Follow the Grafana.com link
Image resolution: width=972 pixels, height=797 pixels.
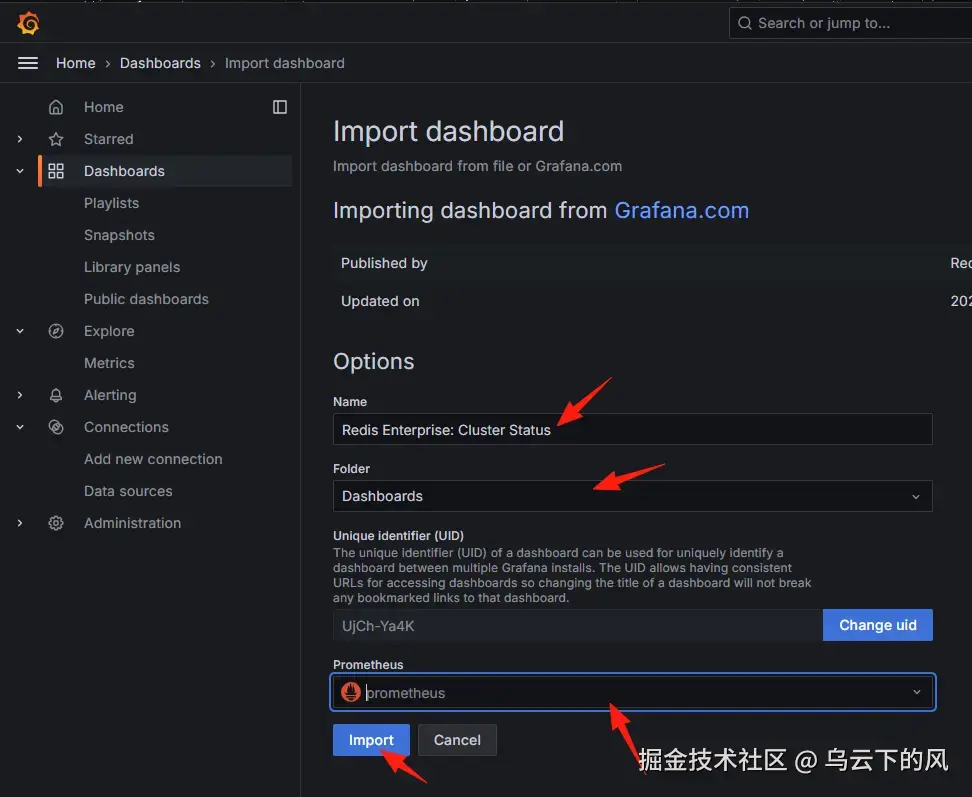(681, 211)
